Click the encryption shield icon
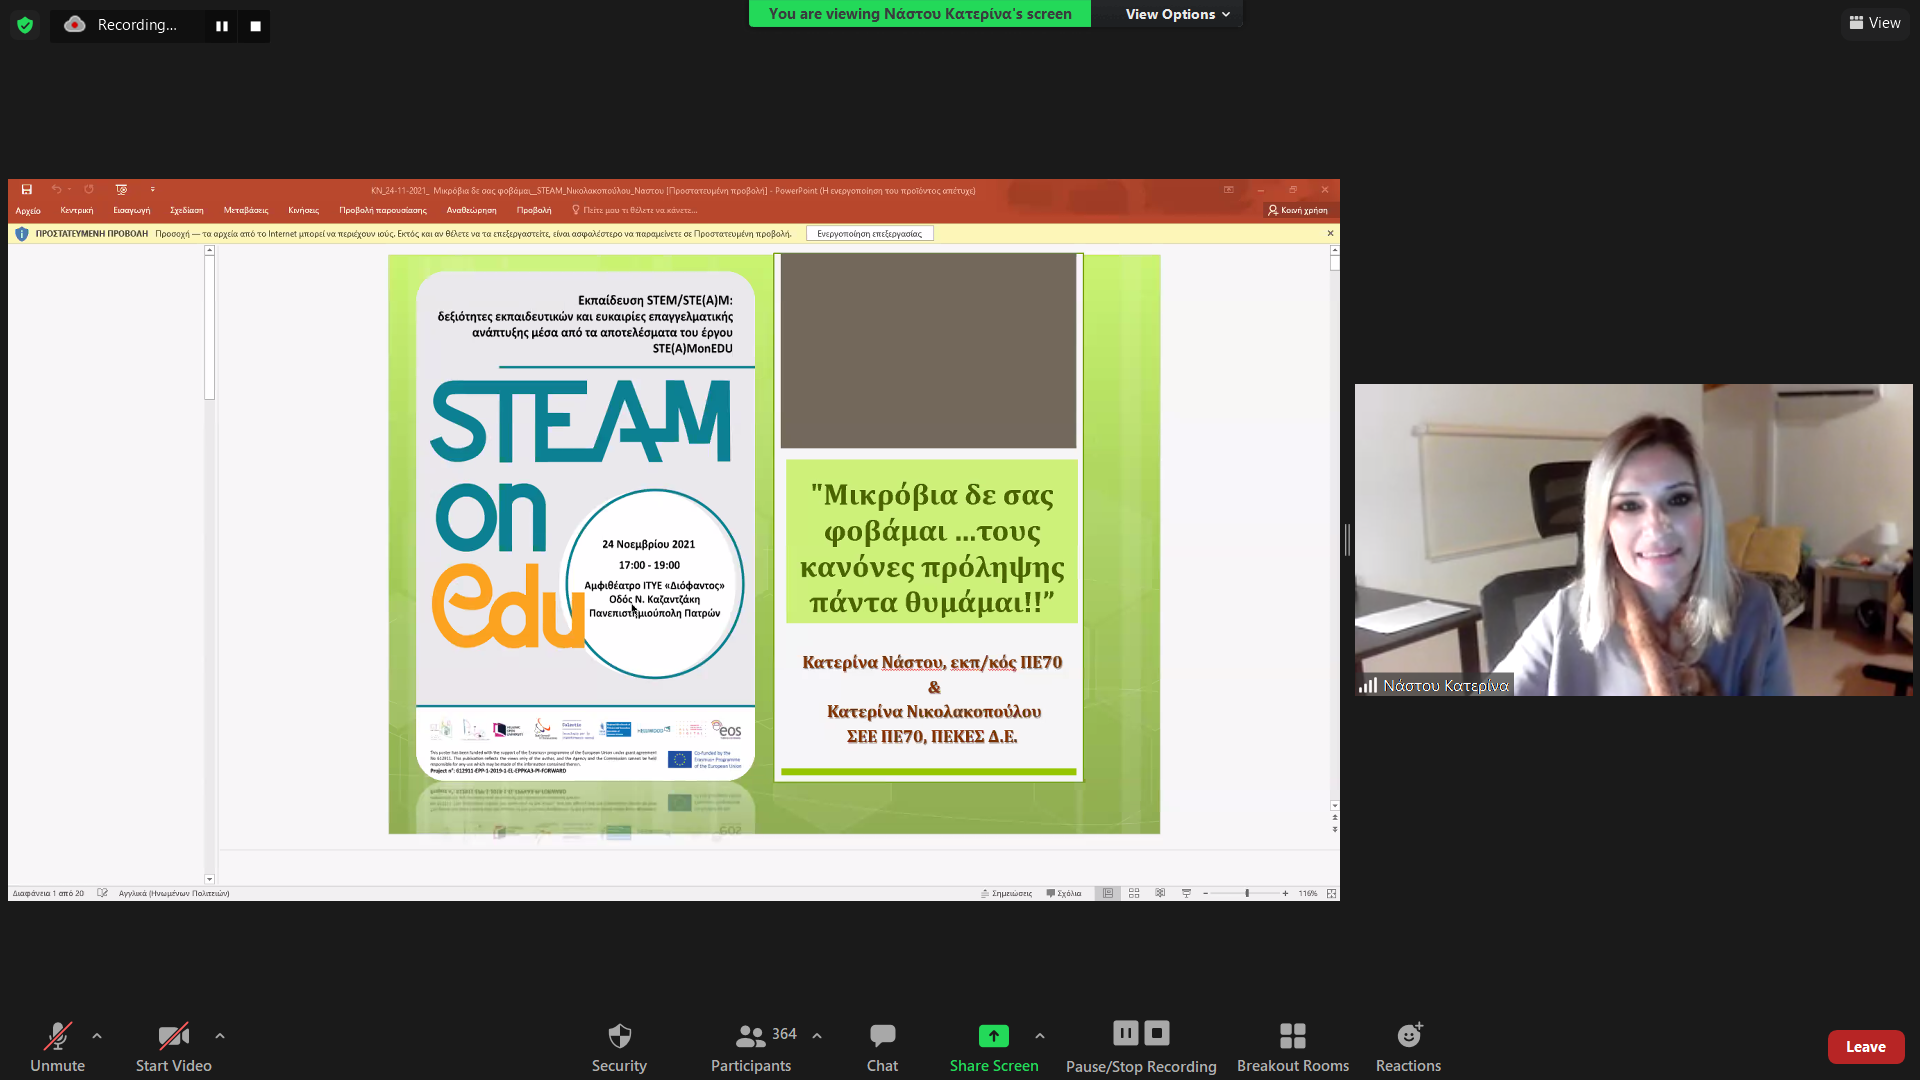Viewport: 1920px width, 1080px height. 25,25
